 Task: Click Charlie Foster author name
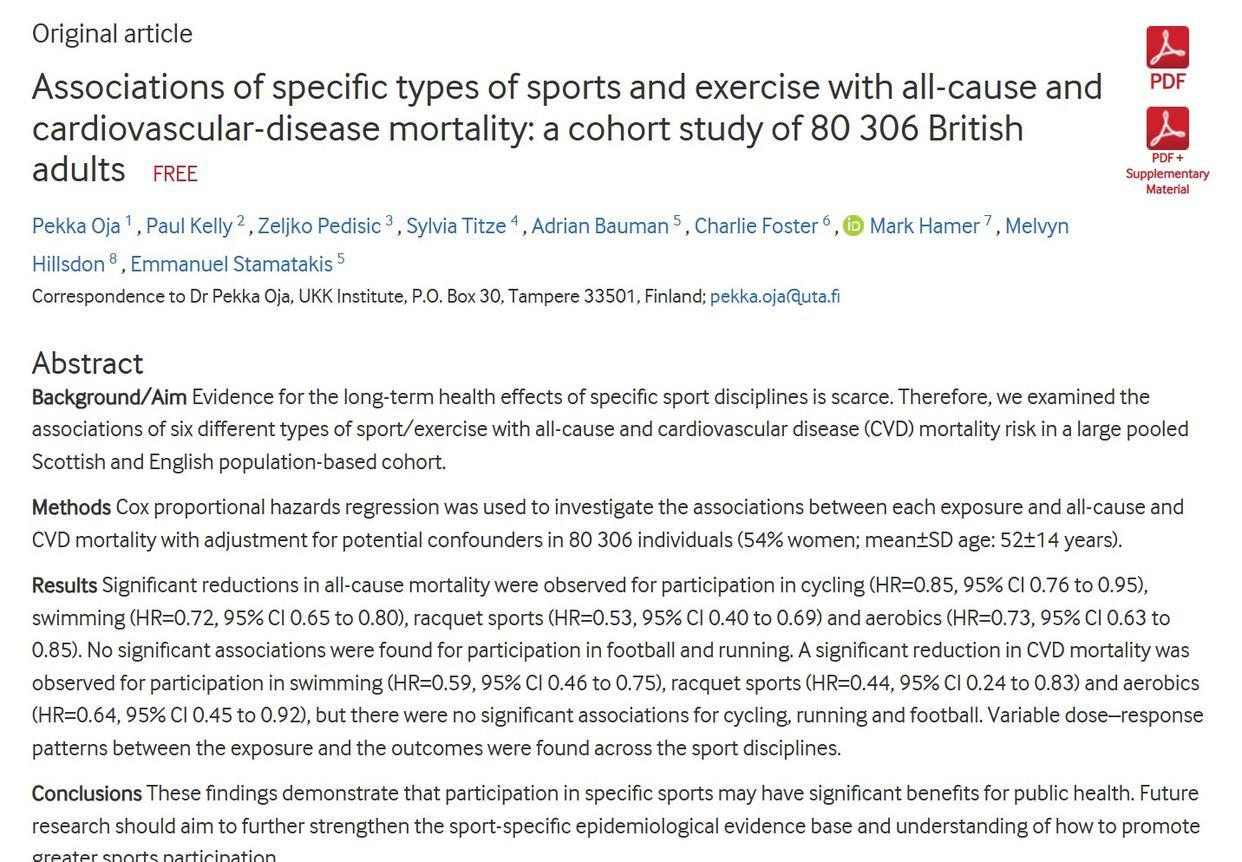pyautogui.click(x=756, y=227)
